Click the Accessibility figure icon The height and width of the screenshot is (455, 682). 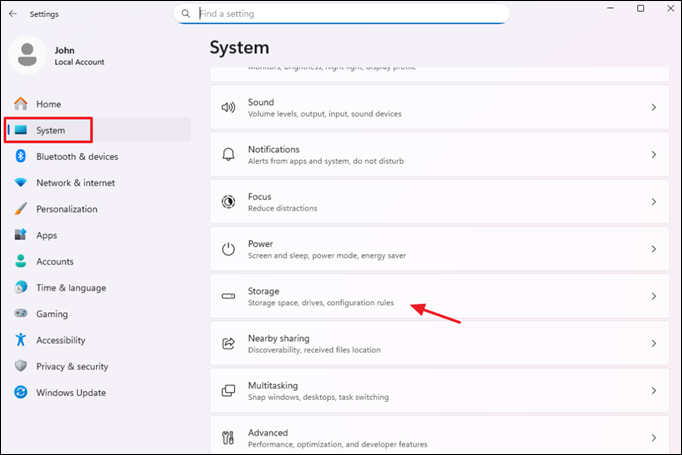(20, 339)
